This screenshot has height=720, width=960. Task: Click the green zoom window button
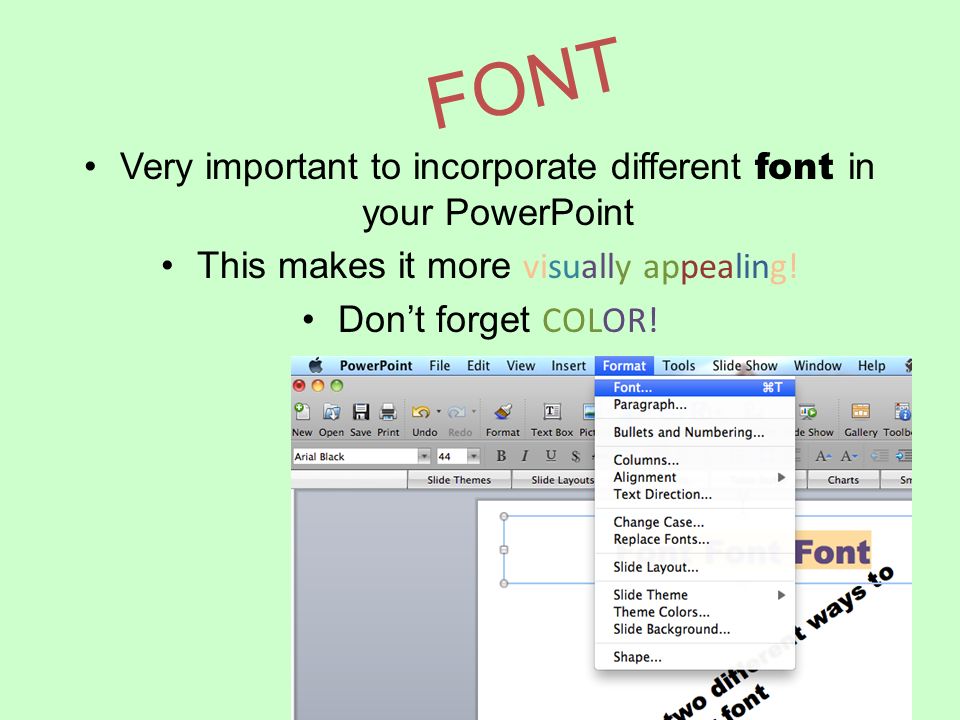(x=337, y=386)
